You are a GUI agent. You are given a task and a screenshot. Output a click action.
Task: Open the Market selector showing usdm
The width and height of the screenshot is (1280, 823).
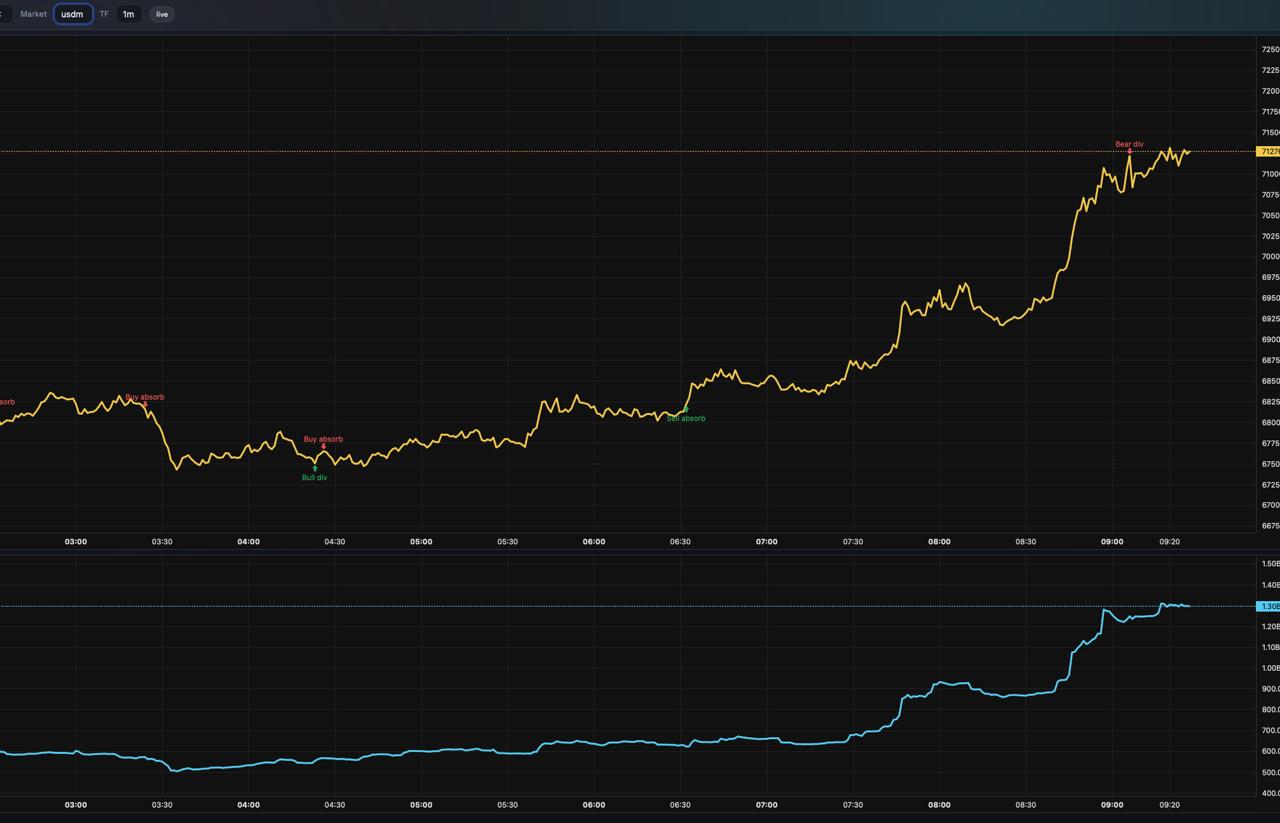coord(73,14)
